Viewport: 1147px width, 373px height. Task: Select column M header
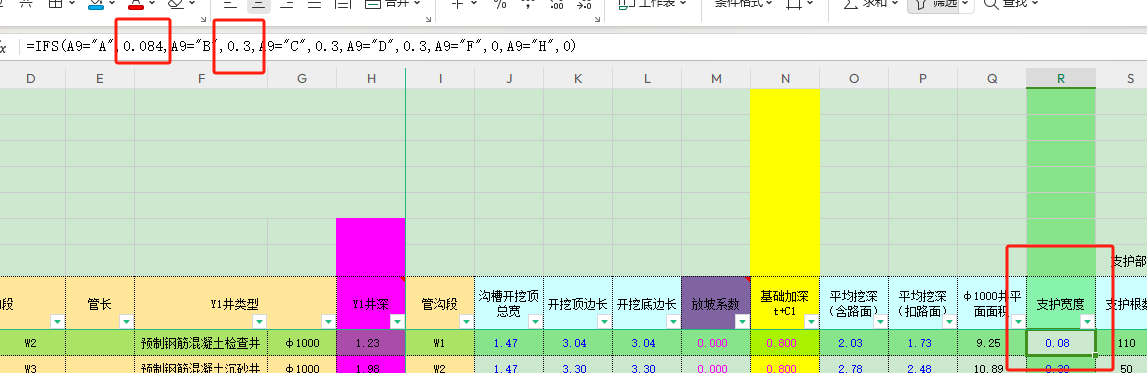point(715,78)
